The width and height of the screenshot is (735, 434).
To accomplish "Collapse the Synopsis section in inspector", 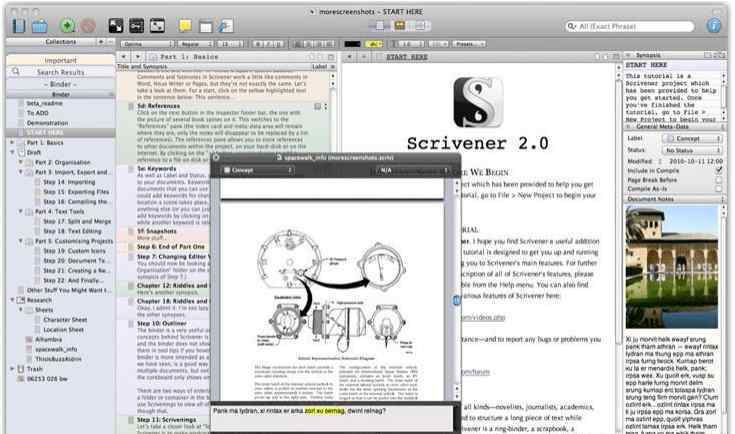I will (x=628, y=55).
